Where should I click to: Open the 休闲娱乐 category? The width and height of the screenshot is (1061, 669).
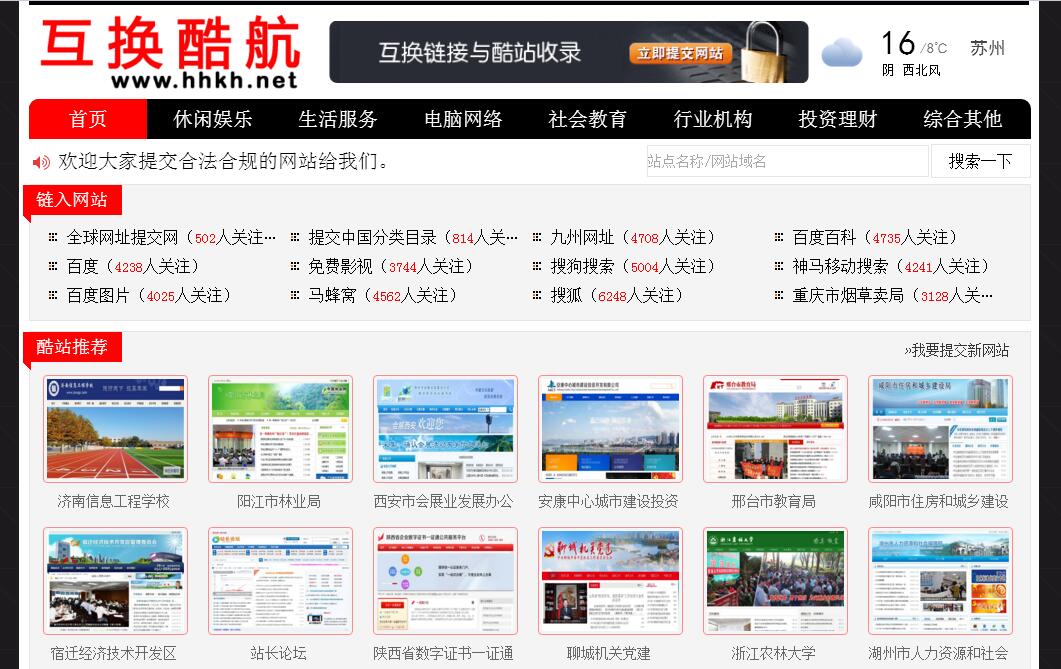(212, 119)
